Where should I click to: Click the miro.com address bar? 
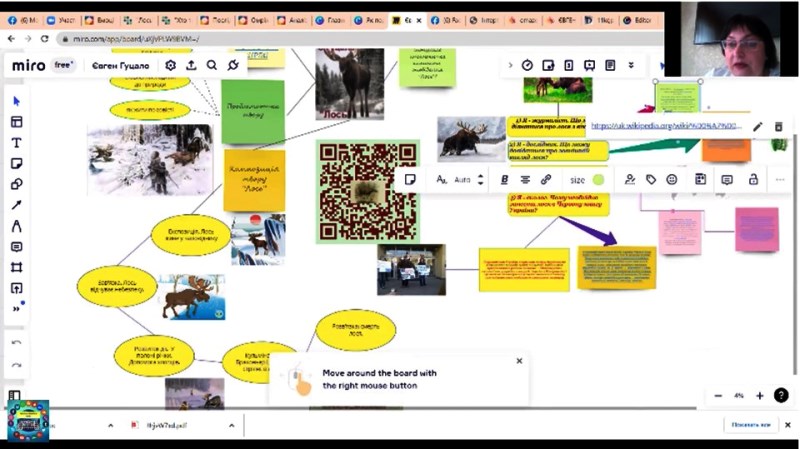357,39
